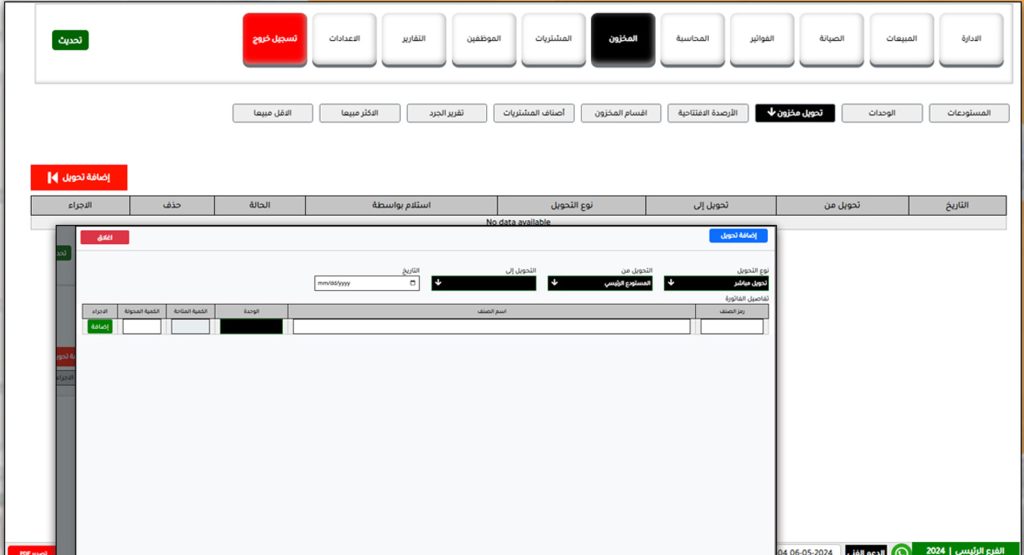
Task: Click into the اسم الصنف text field
Action: [491, 327]
